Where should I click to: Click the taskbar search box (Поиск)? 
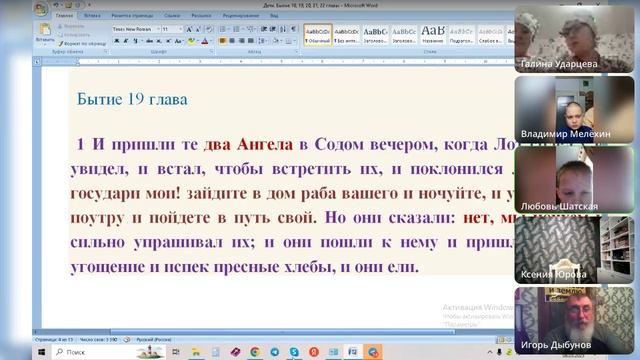pos(109,352)
